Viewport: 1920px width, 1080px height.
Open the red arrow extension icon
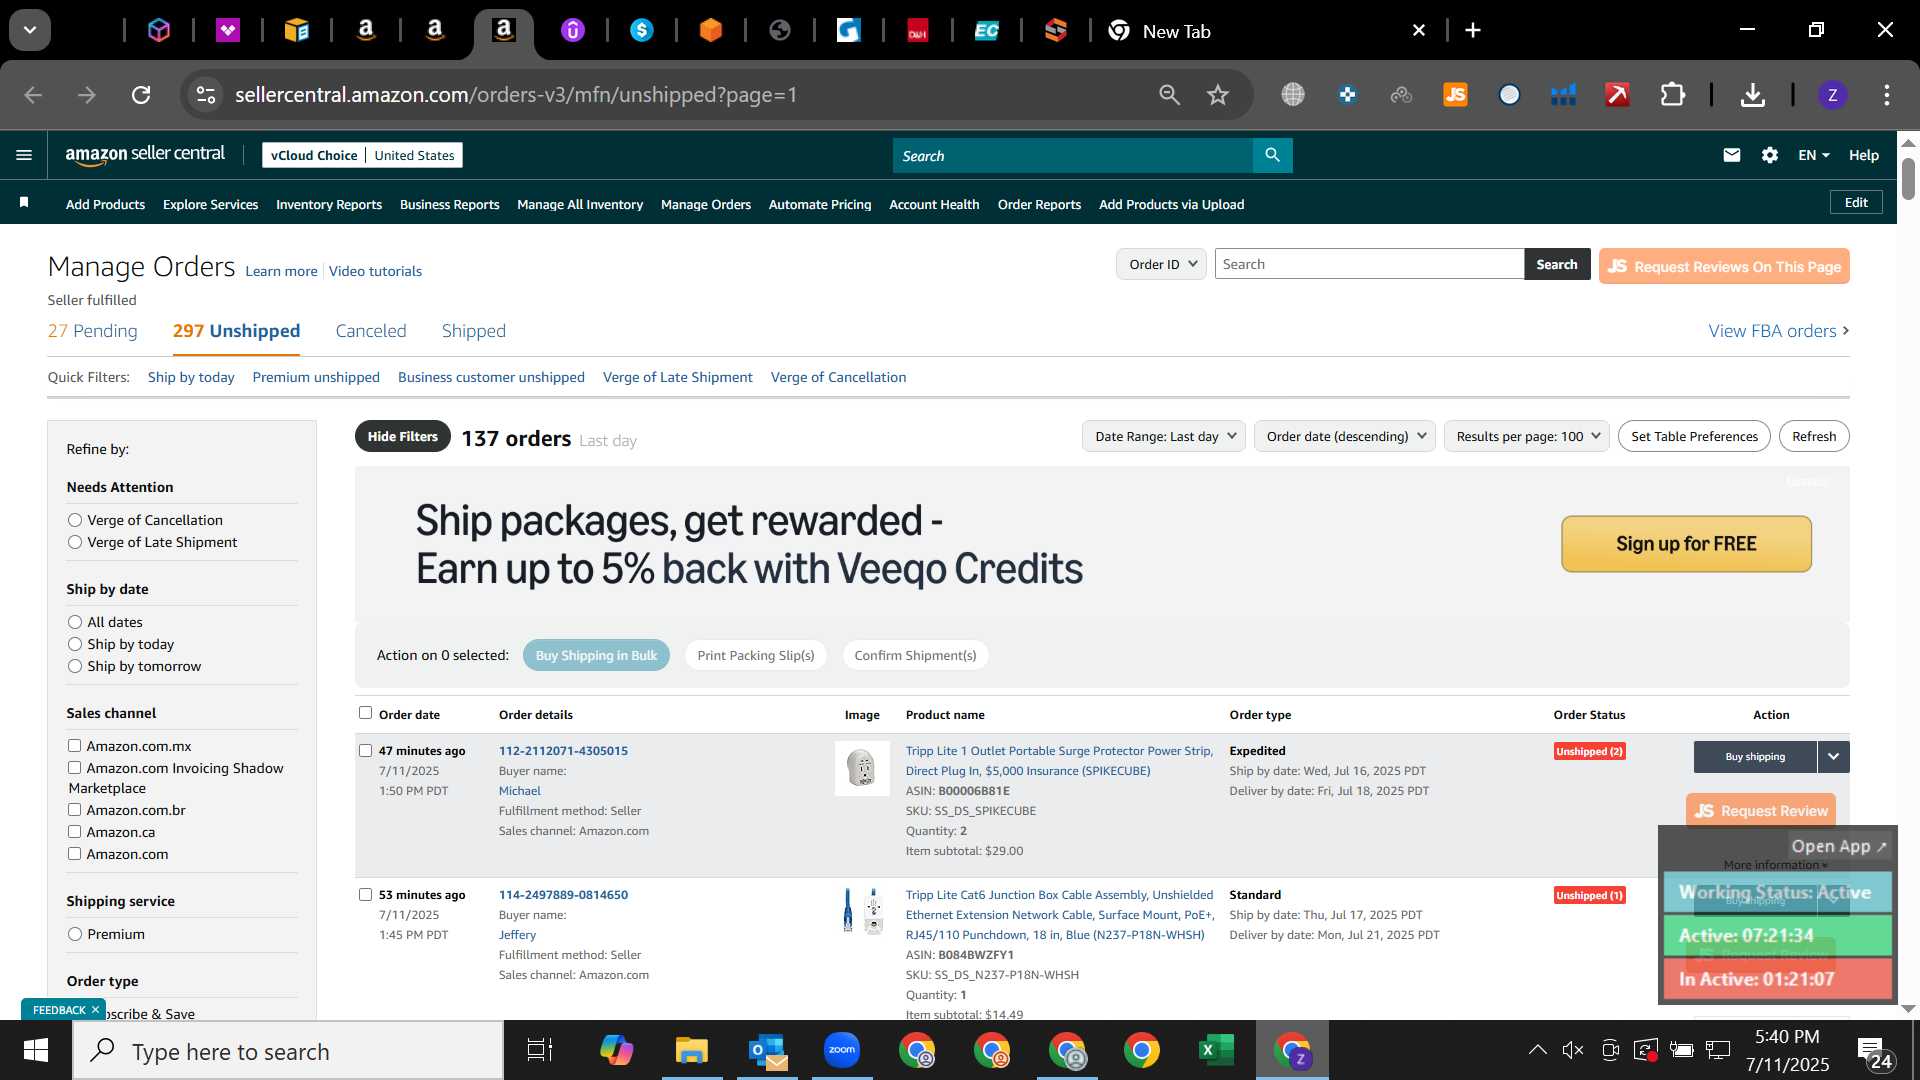1617,95
